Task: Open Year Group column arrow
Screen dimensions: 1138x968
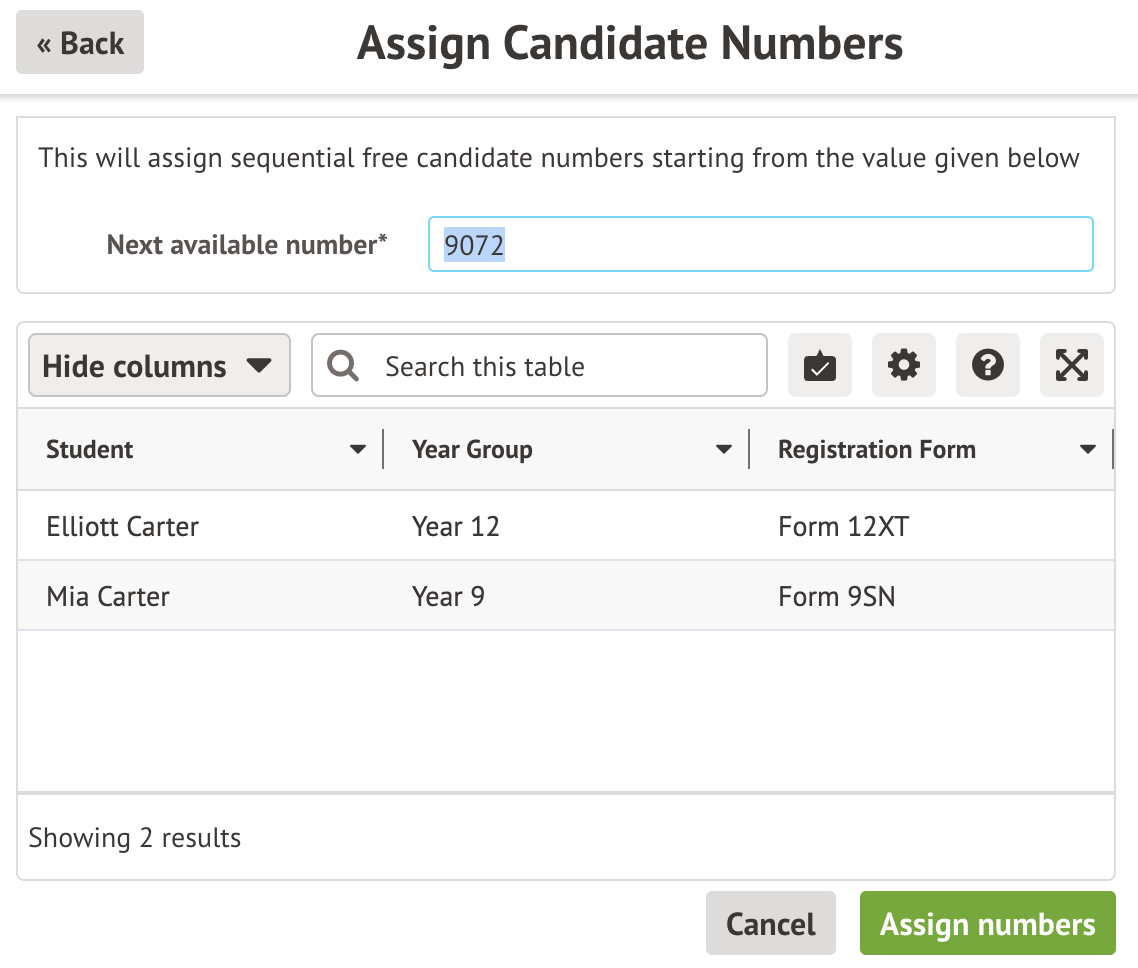Action: [x=724, y=450]
